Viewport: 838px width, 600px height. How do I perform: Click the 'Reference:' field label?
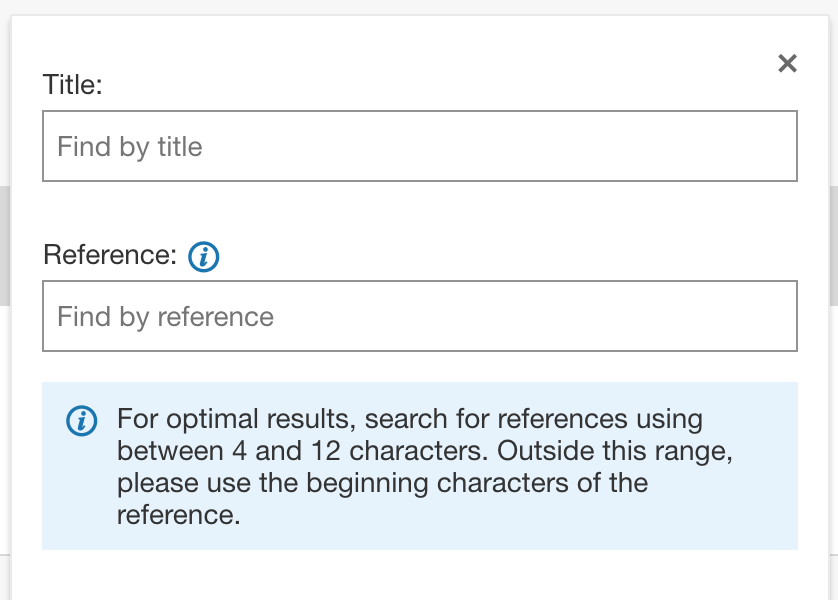point(110,255)
